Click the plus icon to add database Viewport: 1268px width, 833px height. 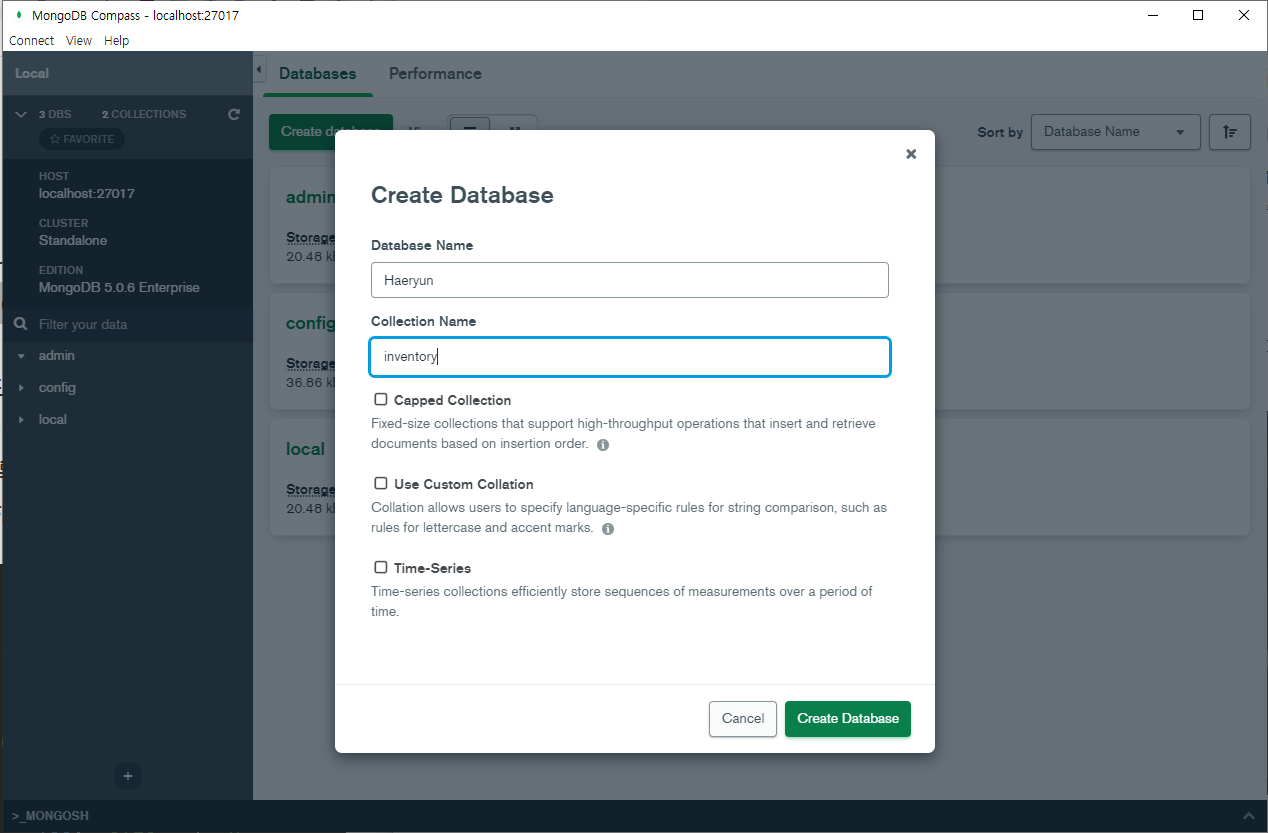pos(128,776)
